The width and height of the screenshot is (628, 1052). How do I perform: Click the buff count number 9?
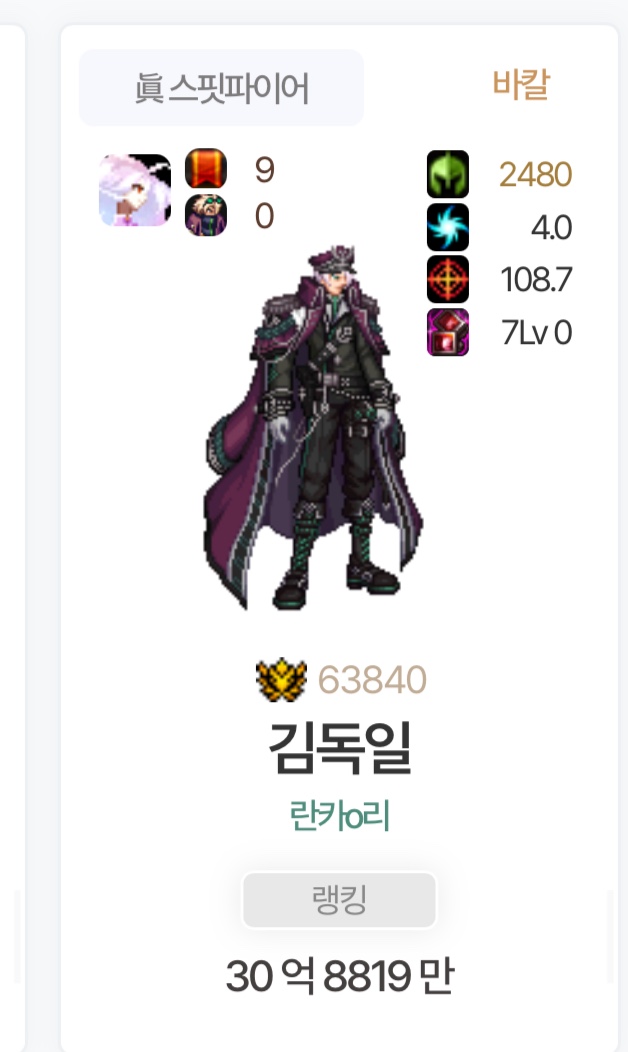click(264, 170)
